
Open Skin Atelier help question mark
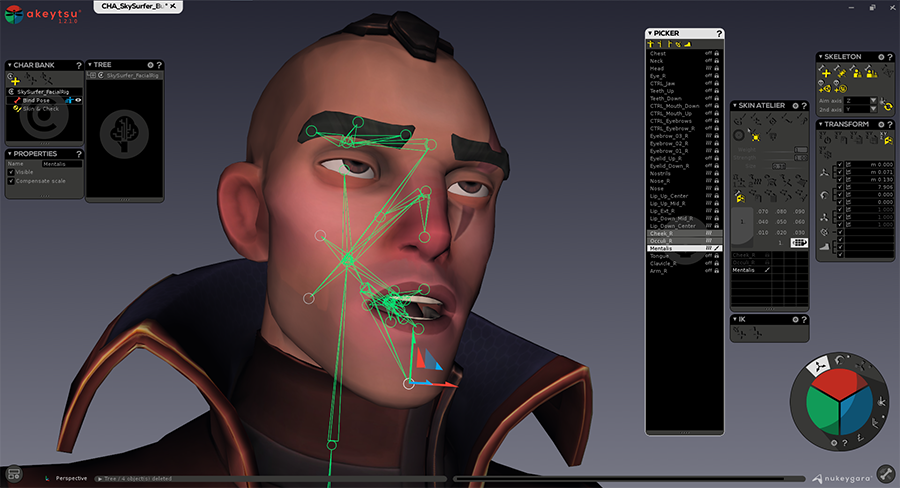[x=804, y=106]
